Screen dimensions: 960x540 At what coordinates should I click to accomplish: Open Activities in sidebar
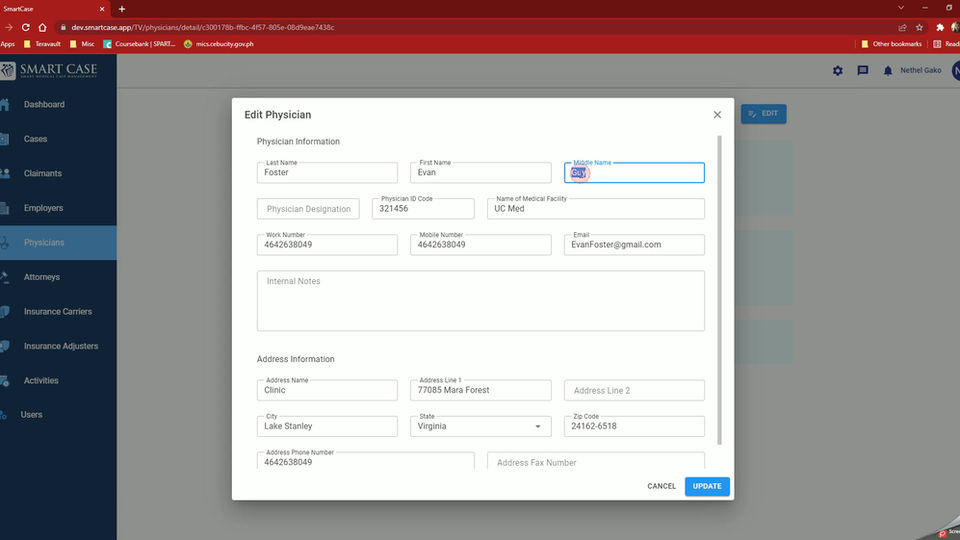58,380
